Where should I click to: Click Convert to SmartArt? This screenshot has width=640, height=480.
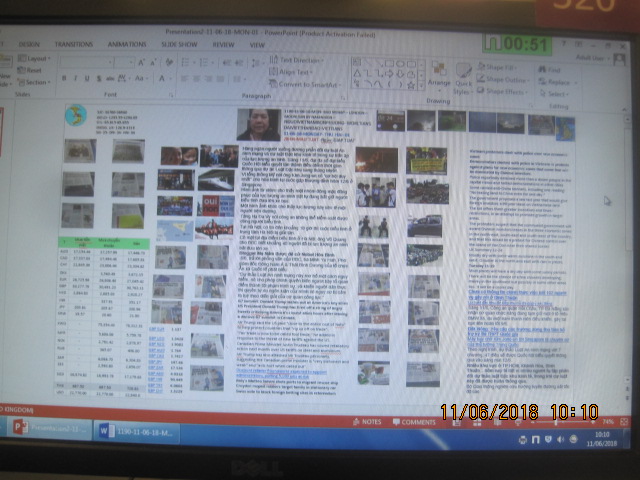pyautogui.click(x=305, y=84)
